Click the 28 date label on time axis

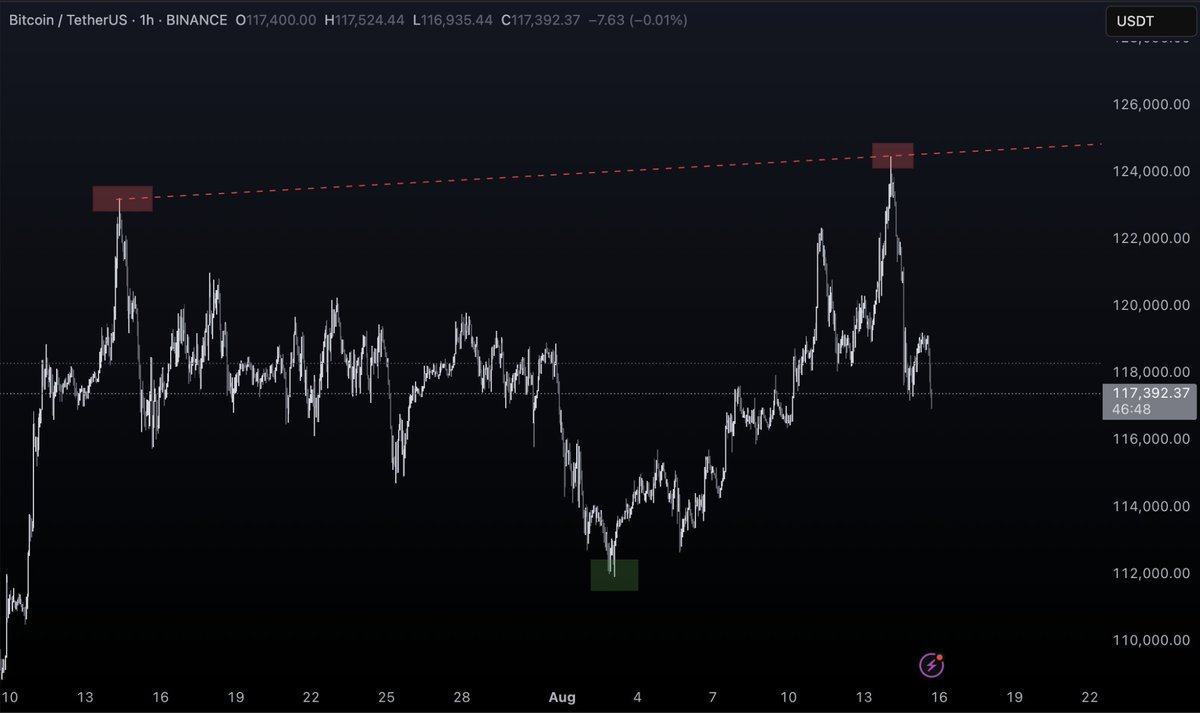click(x=462, y=697)
